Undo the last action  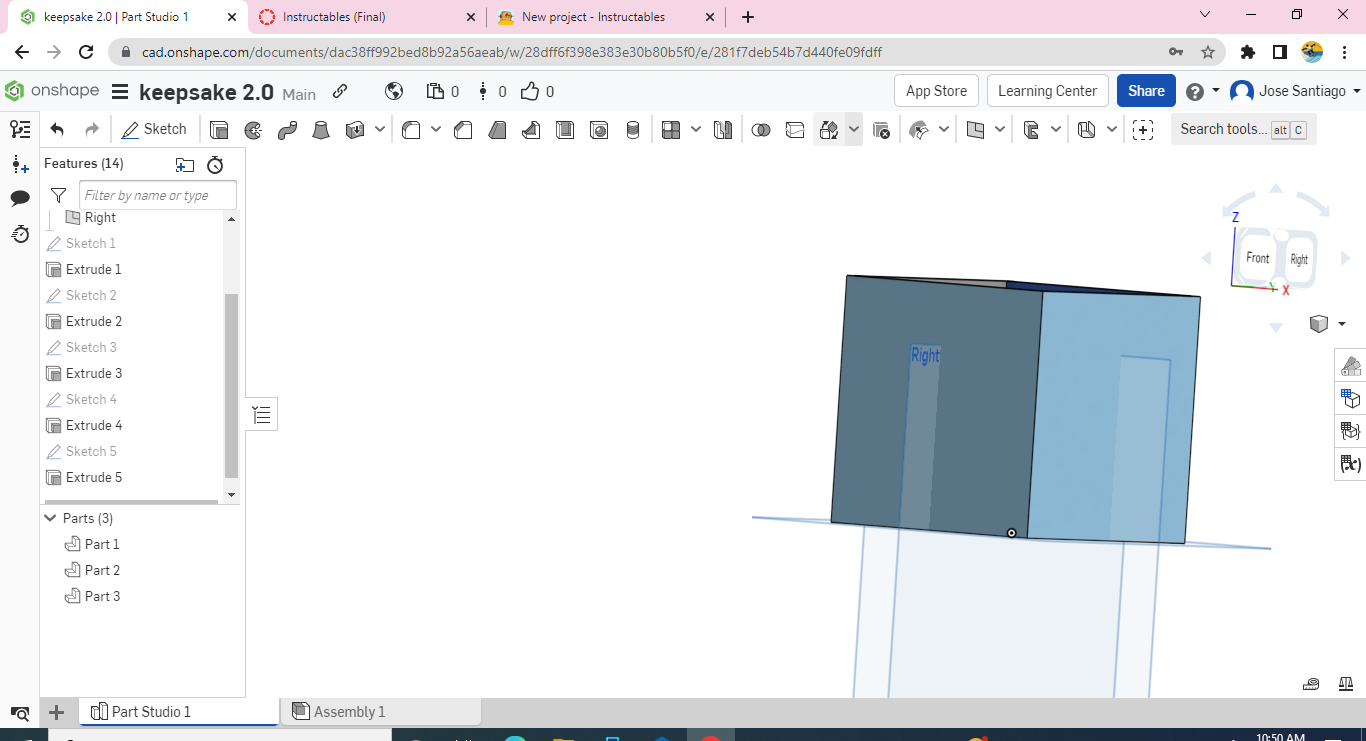pos(57,129)
